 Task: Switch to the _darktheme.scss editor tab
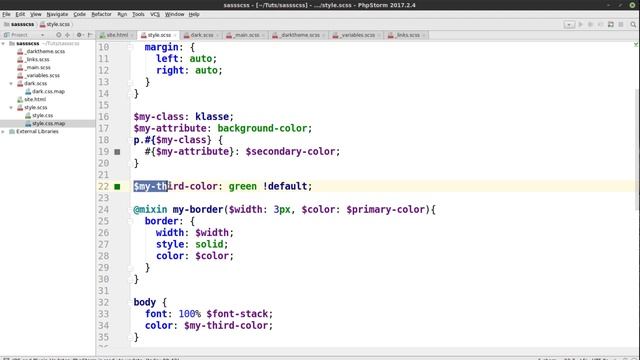pos(297,35)
